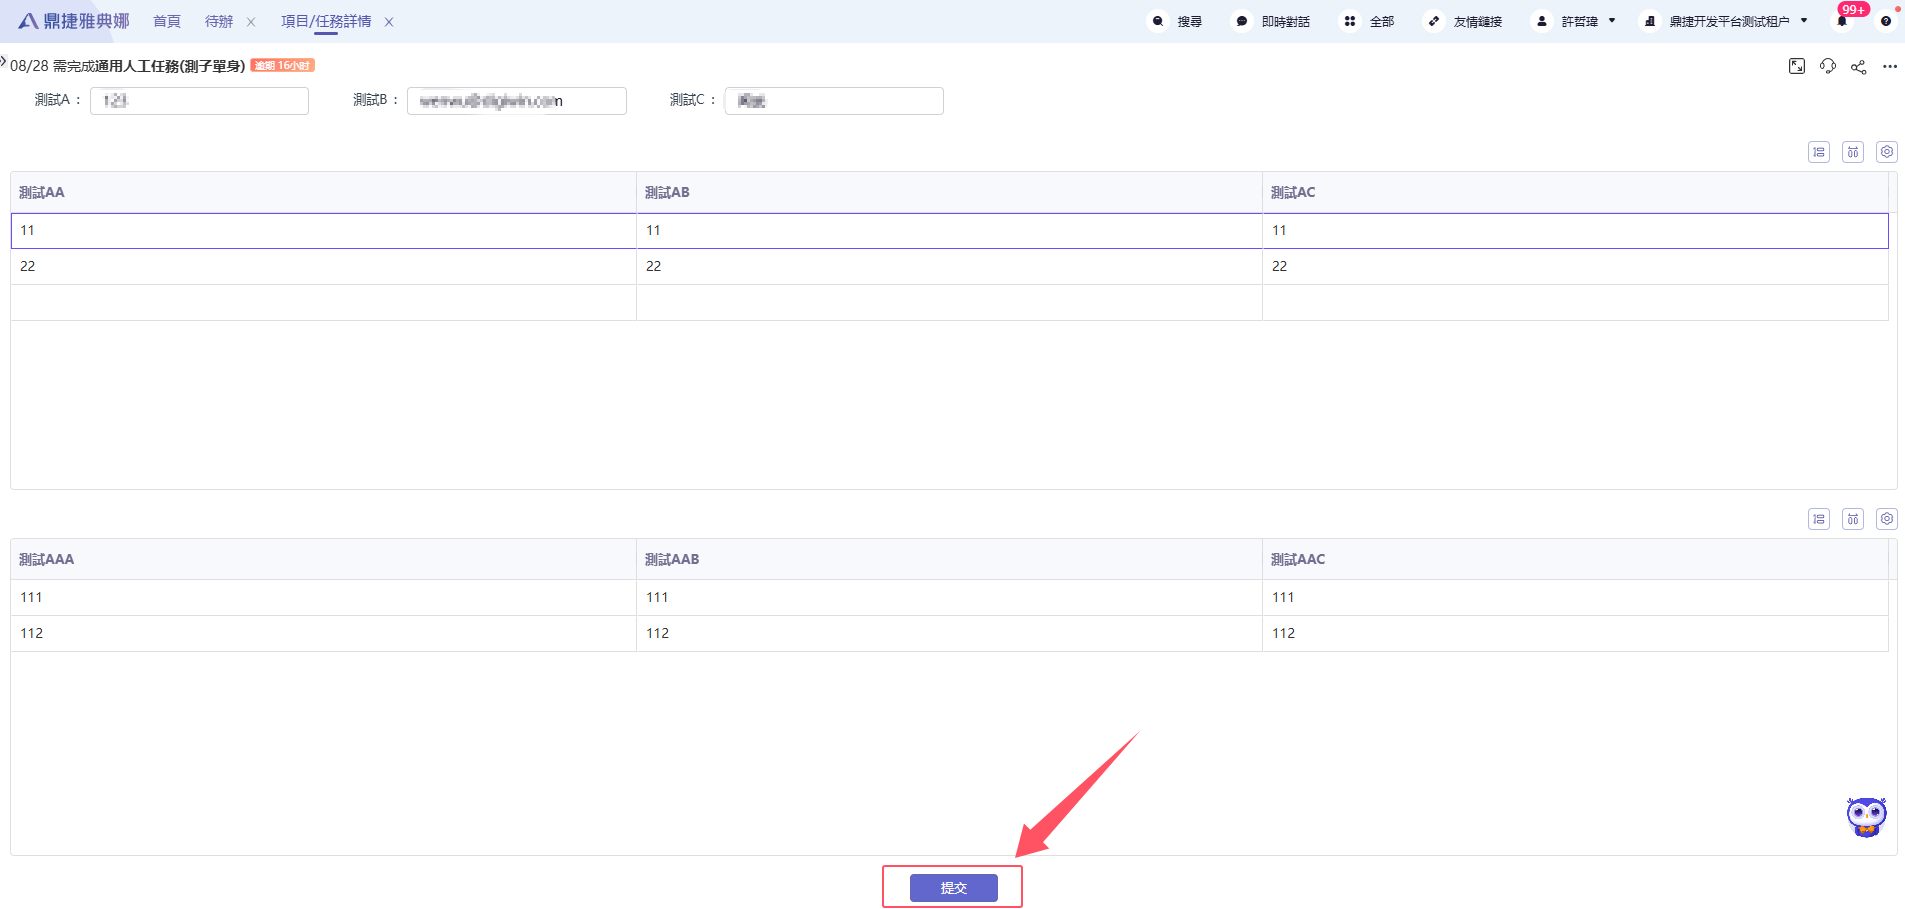Select the 項目/任務詳情 tab
This screenshot has width=1905, height=909.
(326, 21)
